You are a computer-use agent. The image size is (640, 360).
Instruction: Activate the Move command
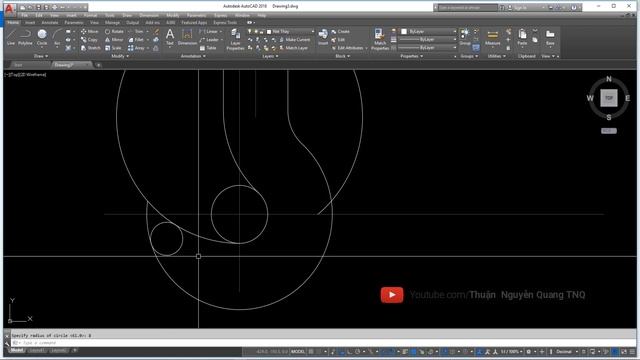[89, 31]
